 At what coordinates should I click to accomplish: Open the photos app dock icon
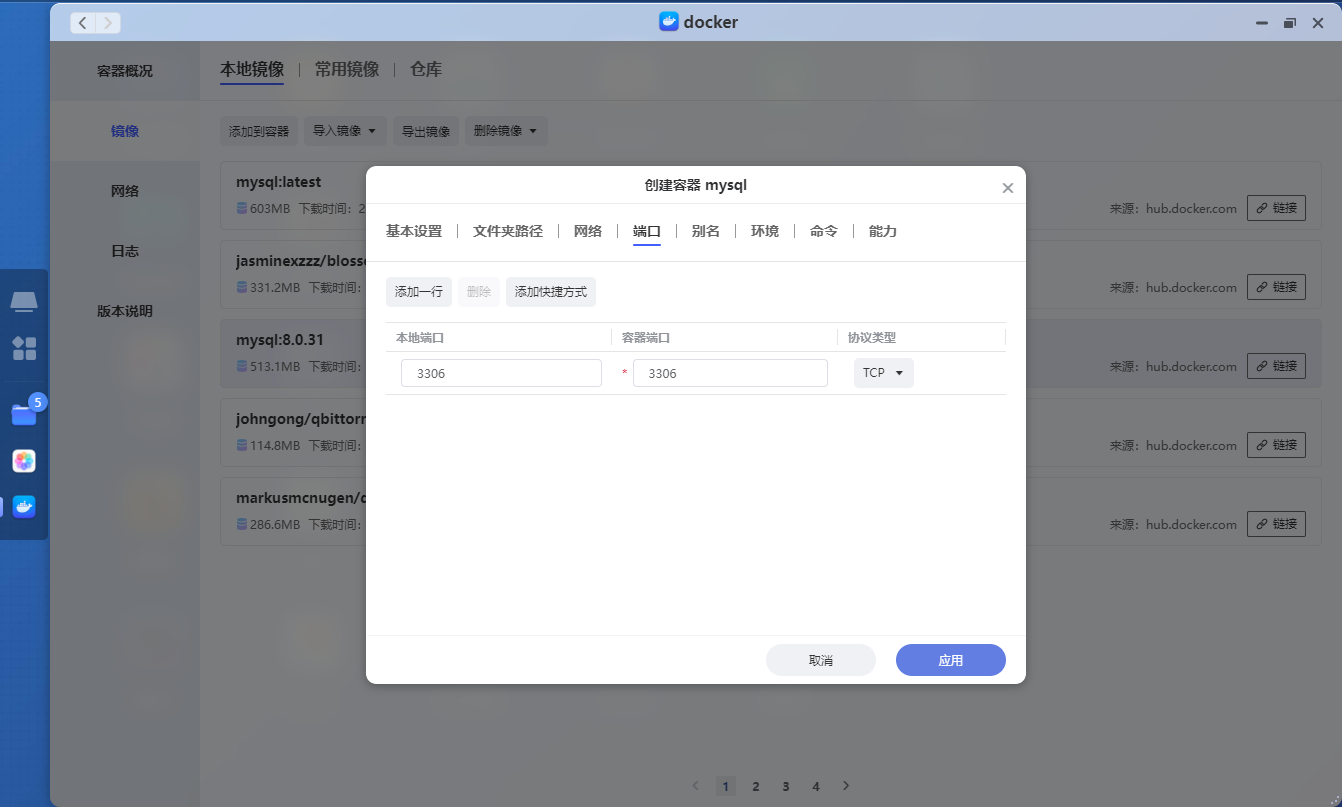(24, 461)
